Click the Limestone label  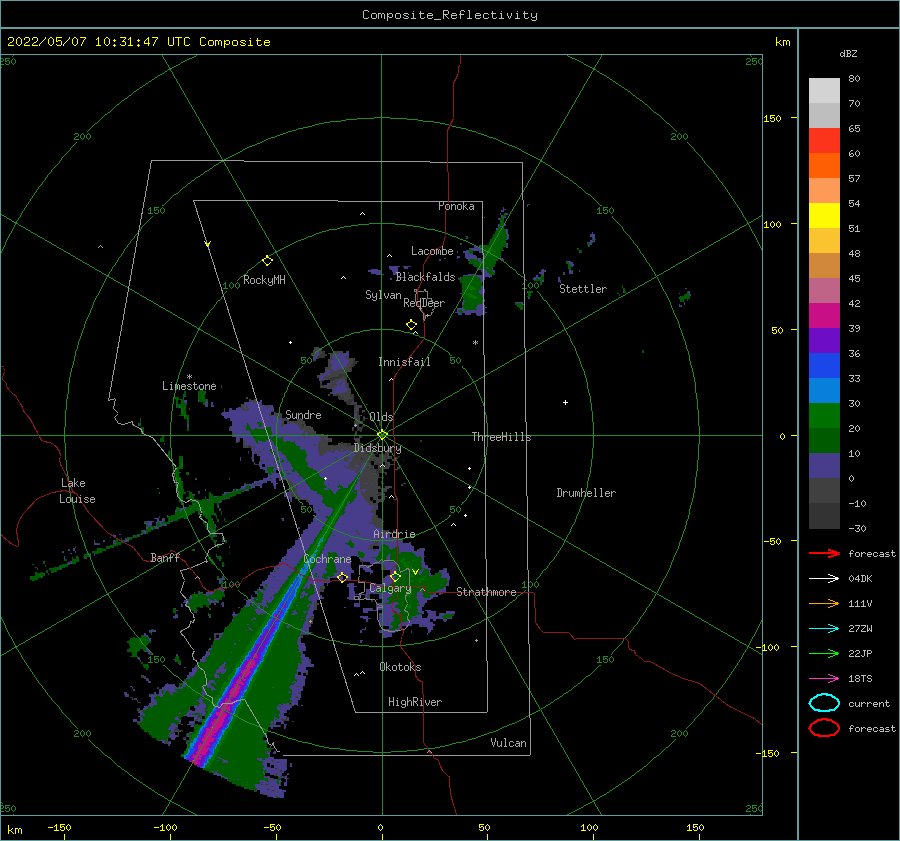point(189,386)
